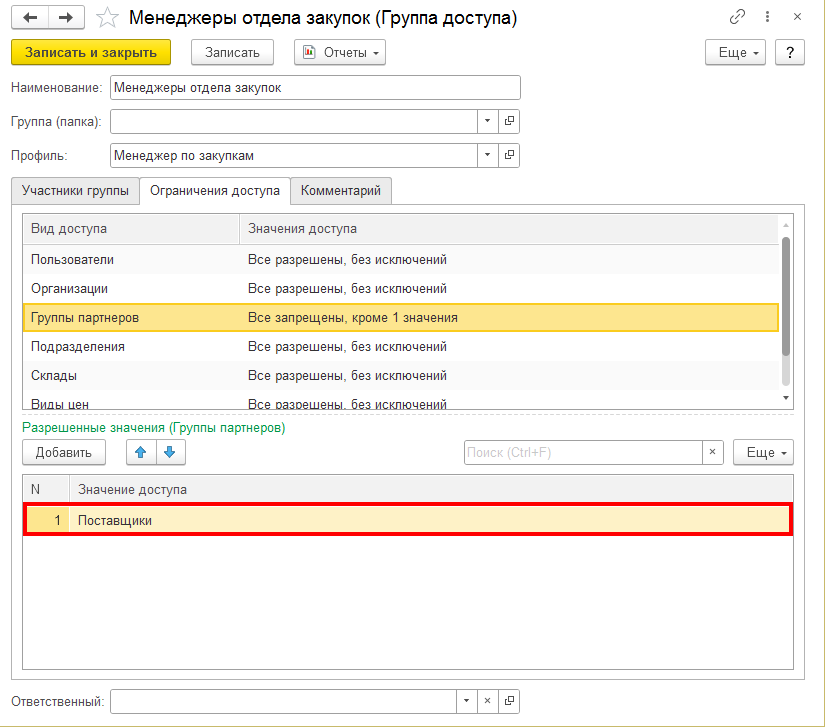The height and width of the screenshot is (727, 825).
Task: Open help with the question mark button
Action: [789, 53]
